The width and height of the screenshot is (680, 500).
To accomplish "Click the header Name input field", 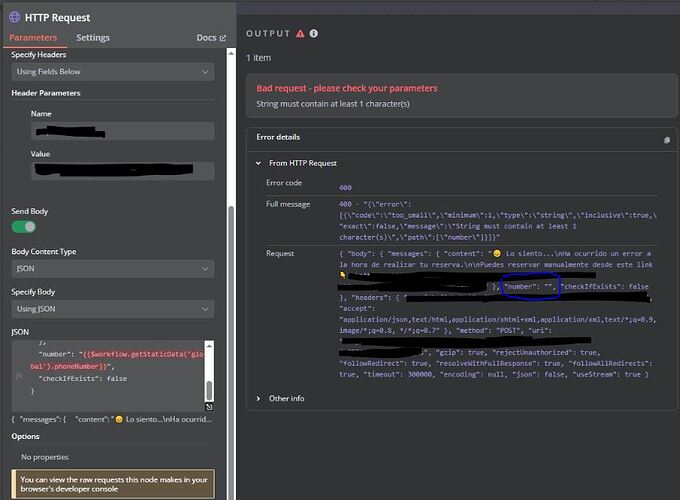I will pyautogui.click(x=123, y=131).
